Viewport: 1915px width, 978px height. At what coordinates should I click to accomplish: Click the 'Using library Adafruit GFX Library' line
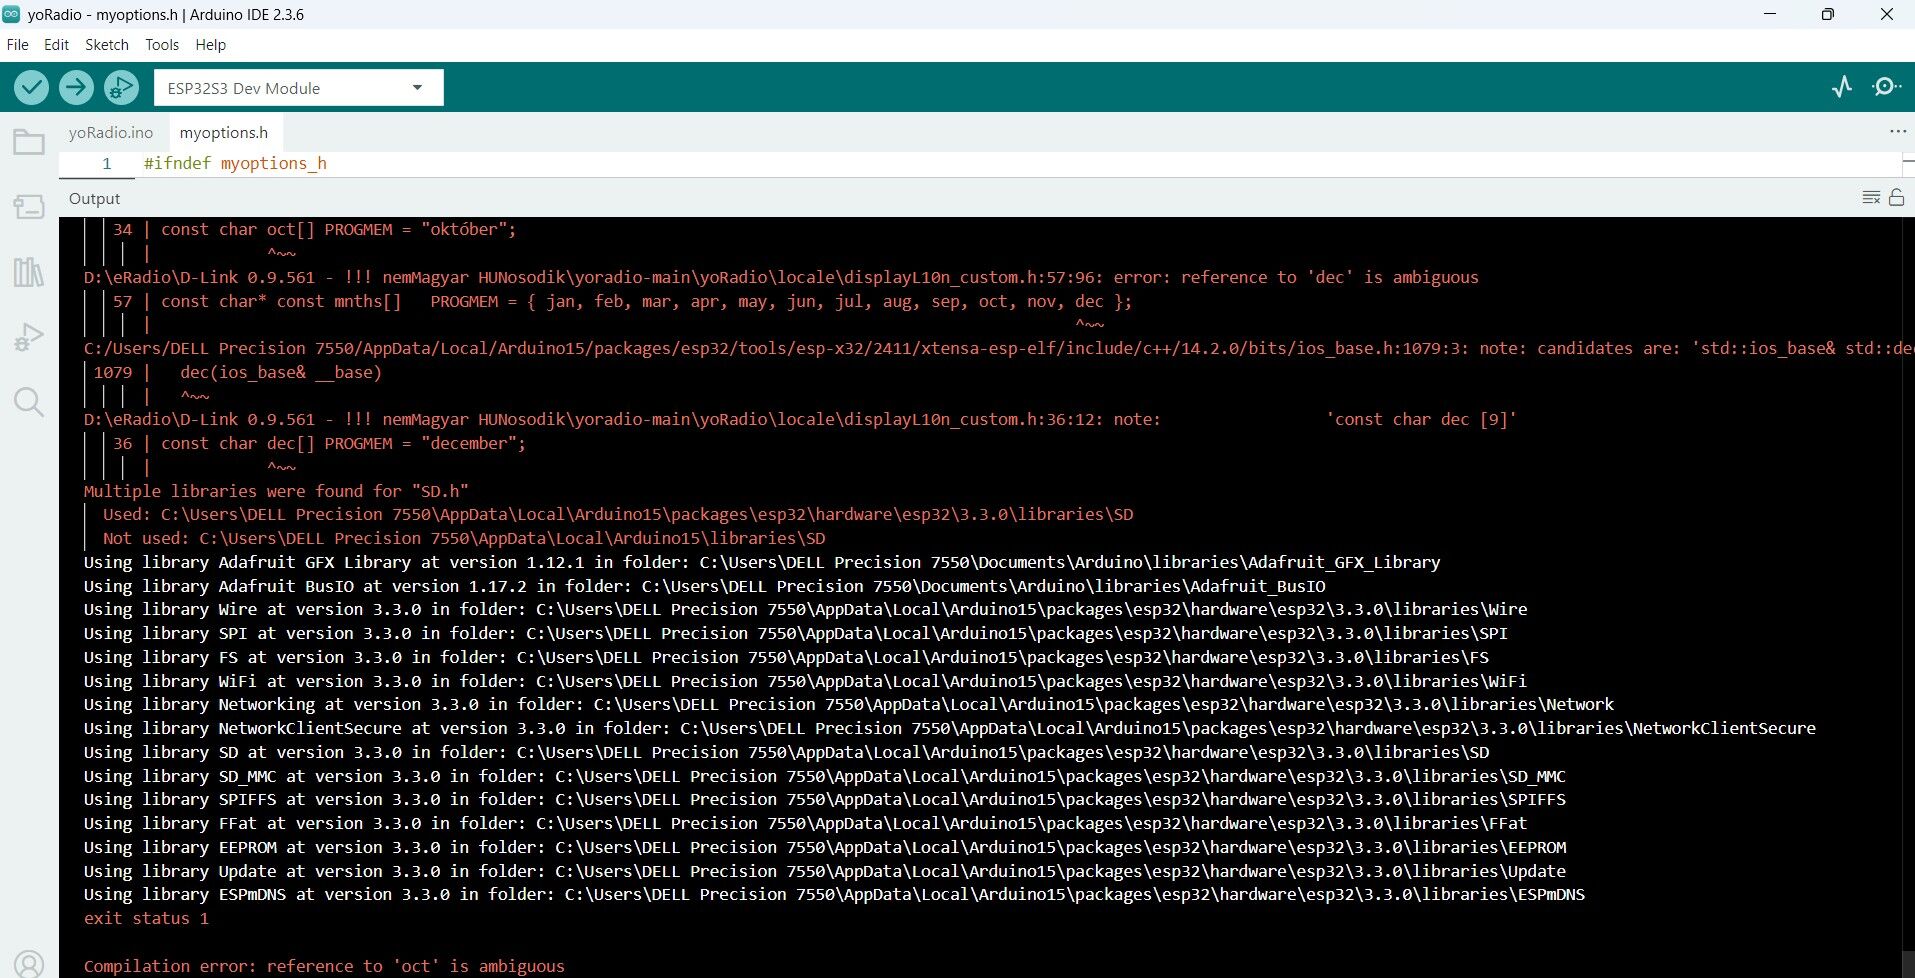(762, 562)
